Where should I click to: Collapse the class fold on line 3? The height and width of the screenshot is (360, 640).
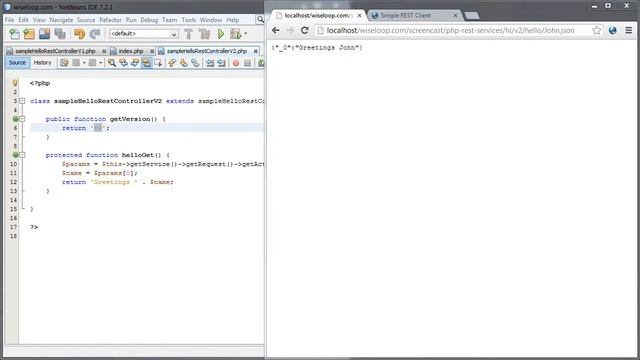22,101
